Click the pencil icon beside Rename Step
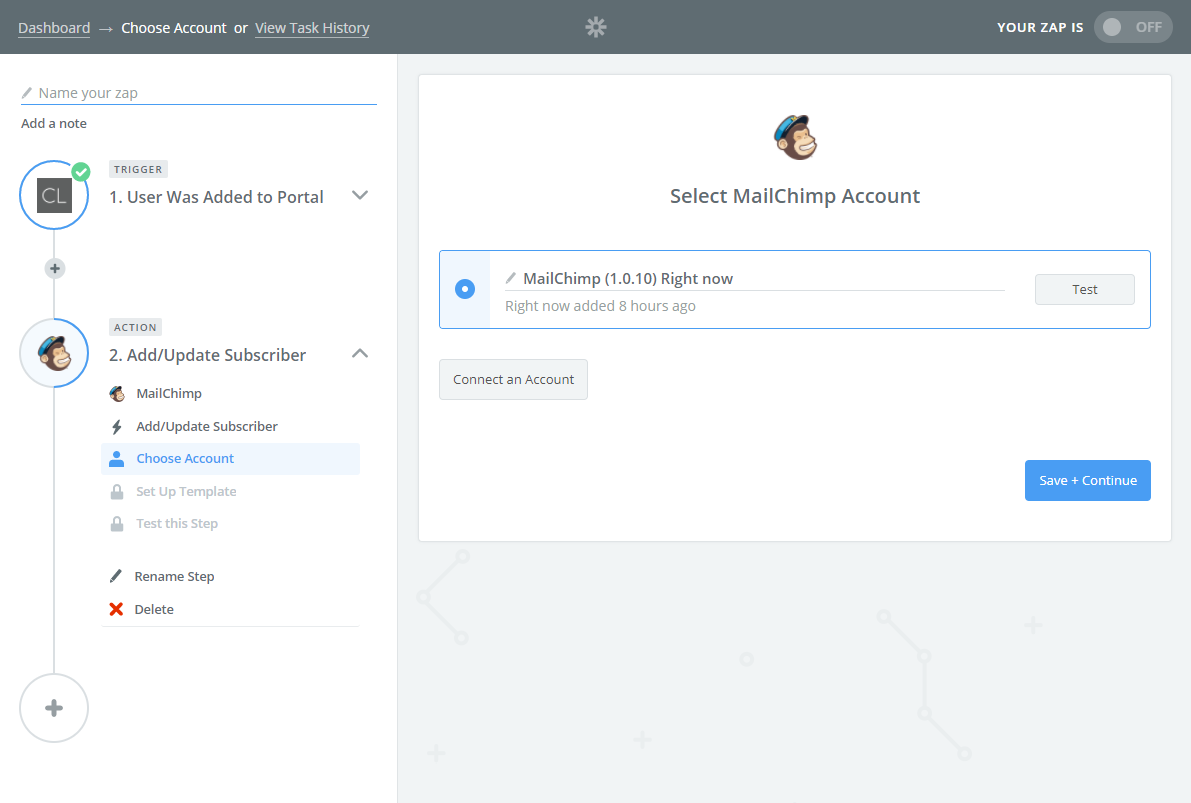This screenshot has height=803, width=1191. (116, 576)
